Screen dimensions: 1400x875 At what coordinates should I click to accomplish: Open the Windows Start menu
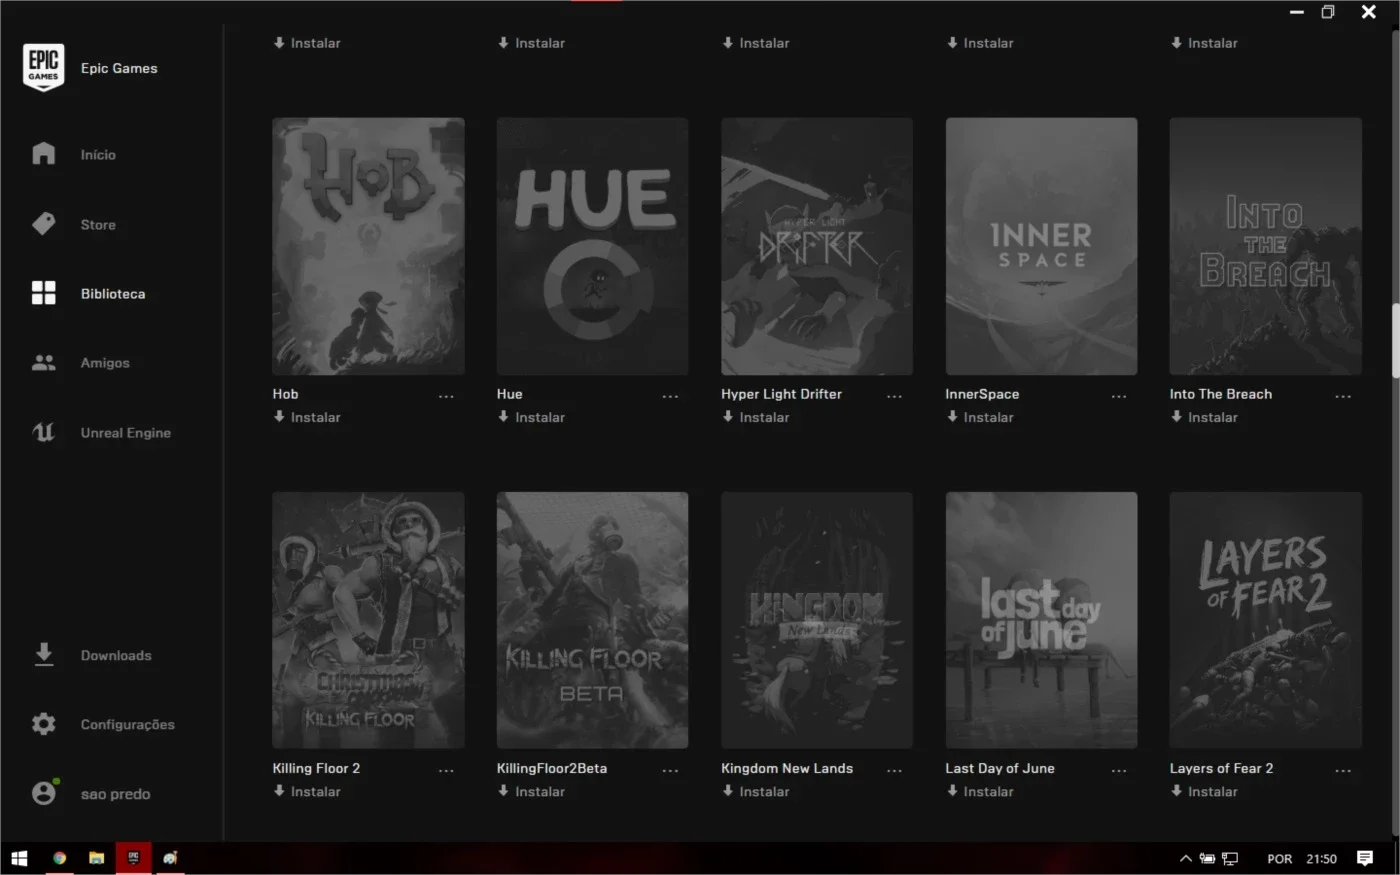(x=19, y=858)
